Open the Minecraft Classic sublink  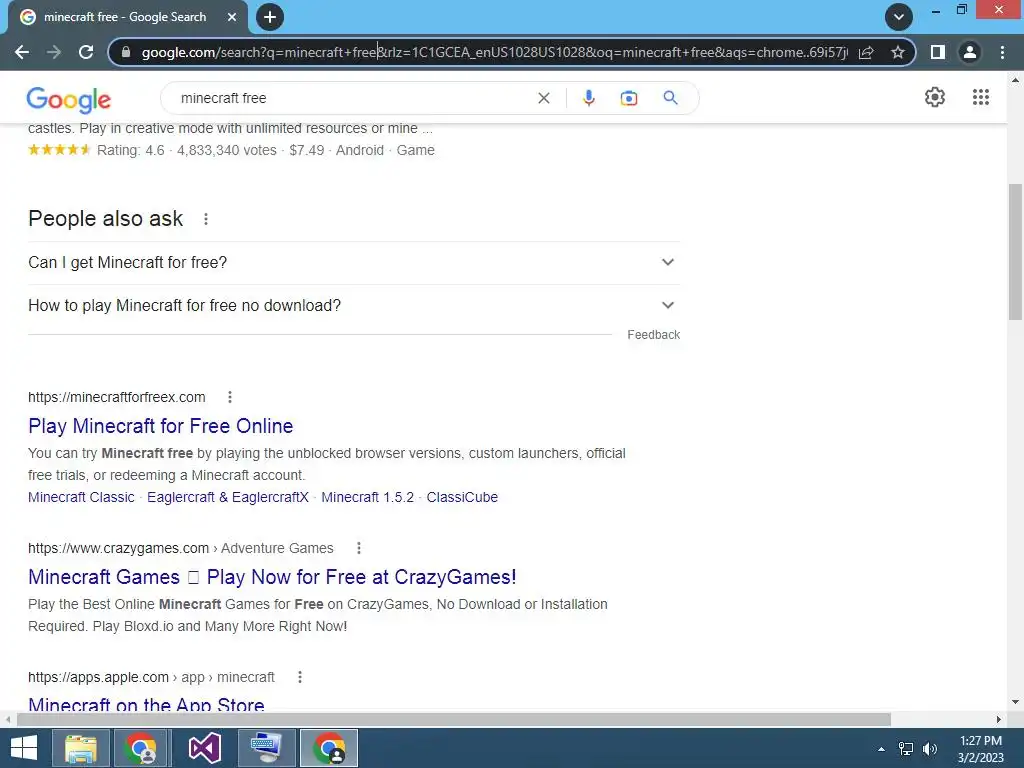click(81, 497)
